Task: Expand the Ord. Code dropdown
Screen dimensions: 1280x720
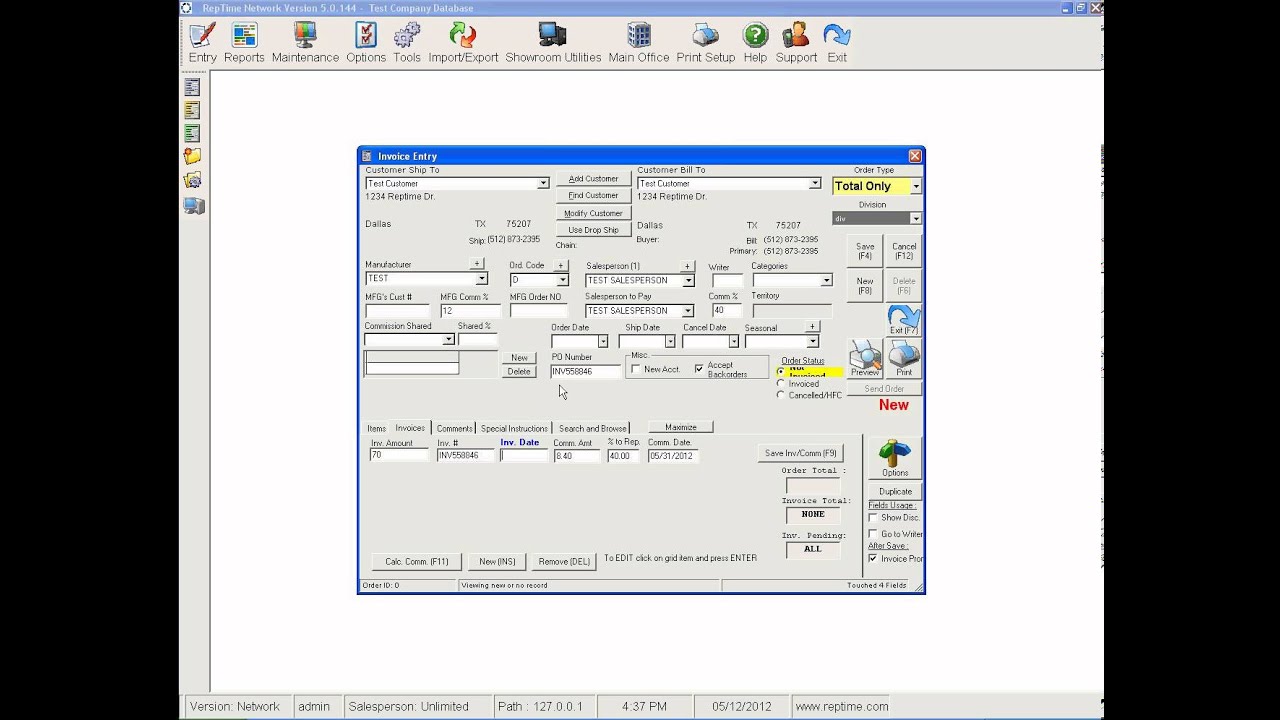Action: (x=562, y=281)
